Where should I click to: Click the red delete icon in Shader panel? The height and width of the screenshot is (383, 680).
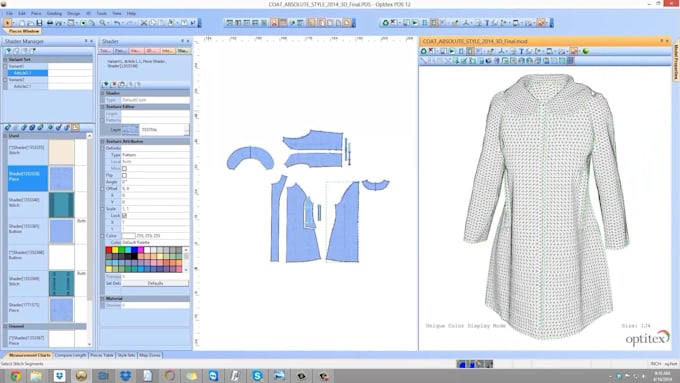(x=114, y=84)
